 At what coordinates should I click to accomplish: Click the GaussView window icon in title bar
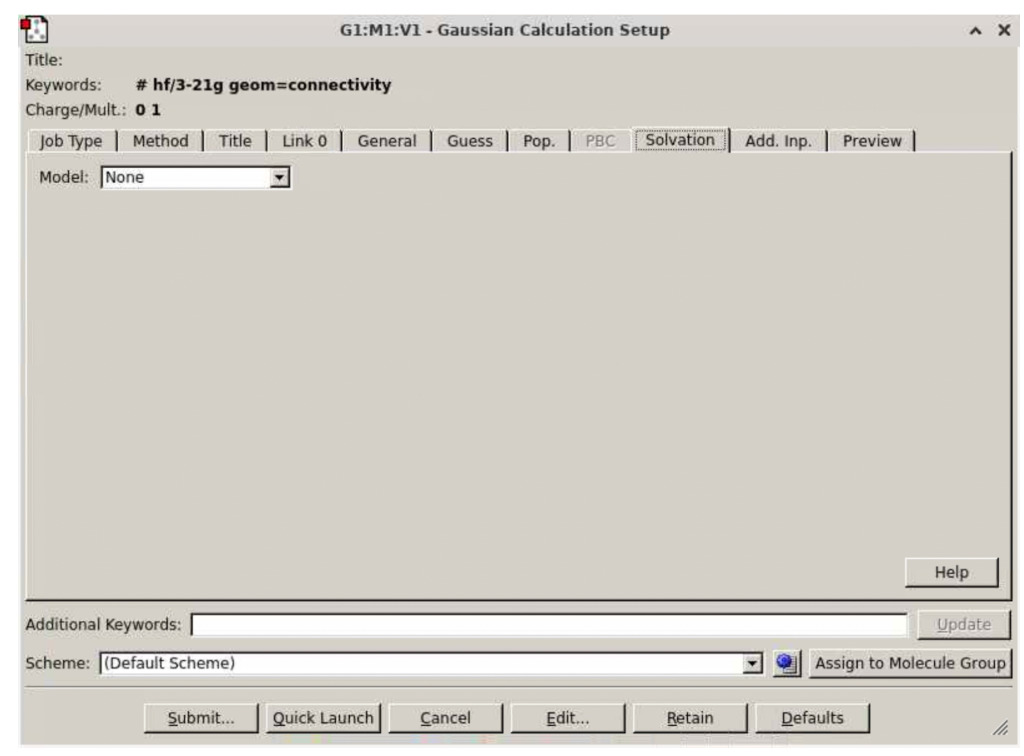coord(34,30)
